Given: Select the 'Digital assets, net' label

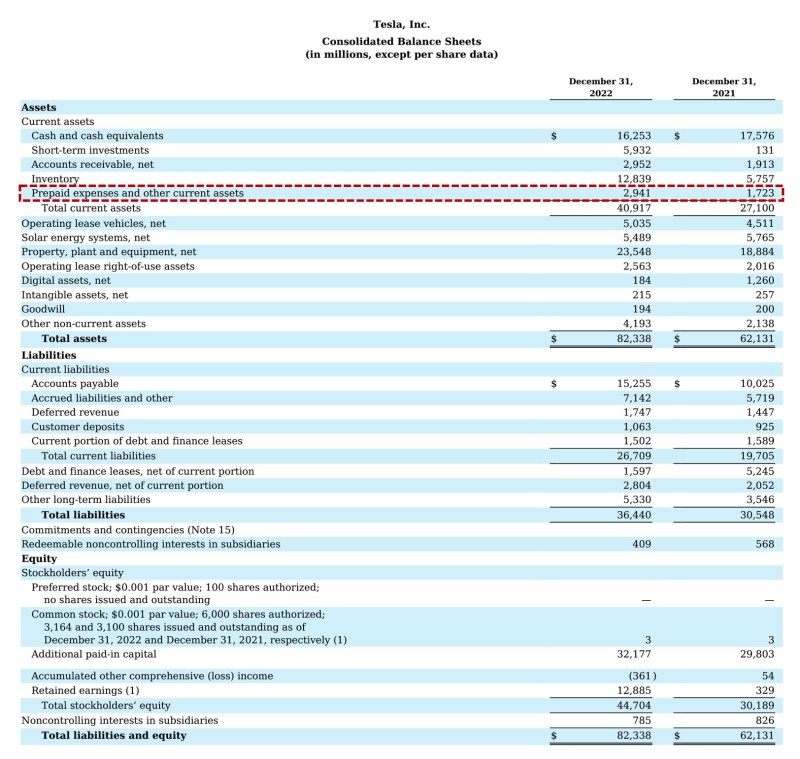Looking at the screenshot, I should pos(66,281).
